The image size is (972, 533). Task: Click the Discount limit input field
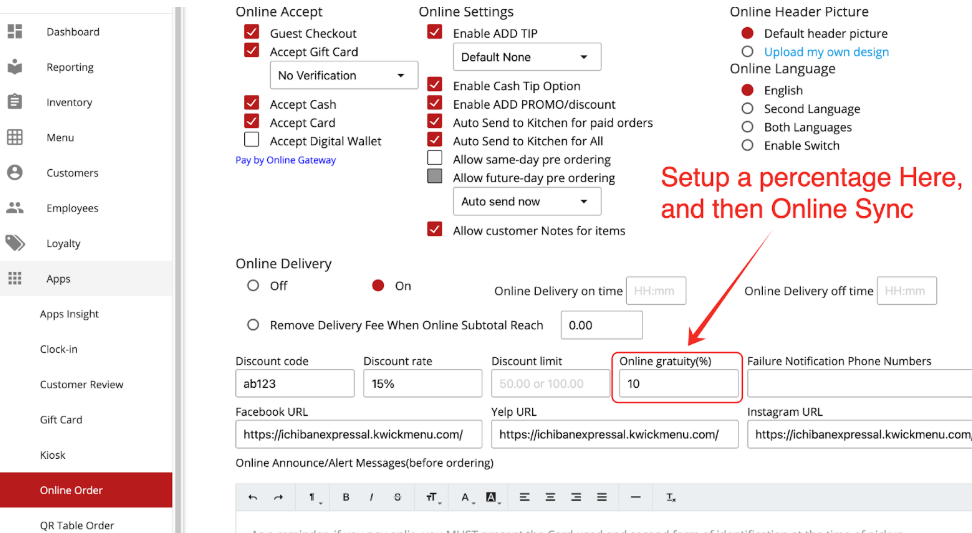550,384
